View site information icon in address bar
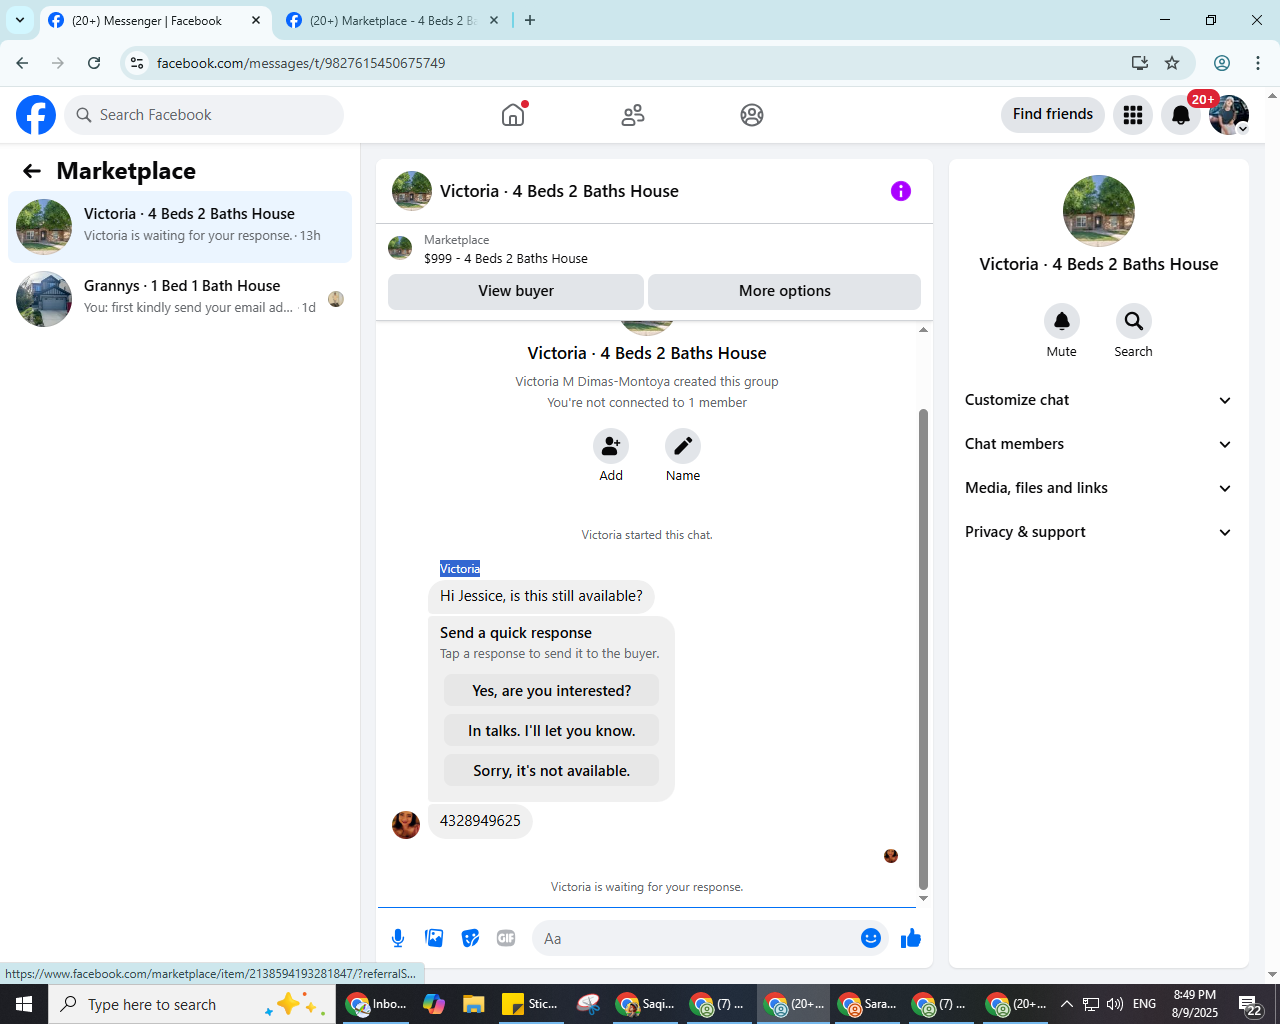The width and height of the screenshot is (1280, 1024). (x=137, y=63)
